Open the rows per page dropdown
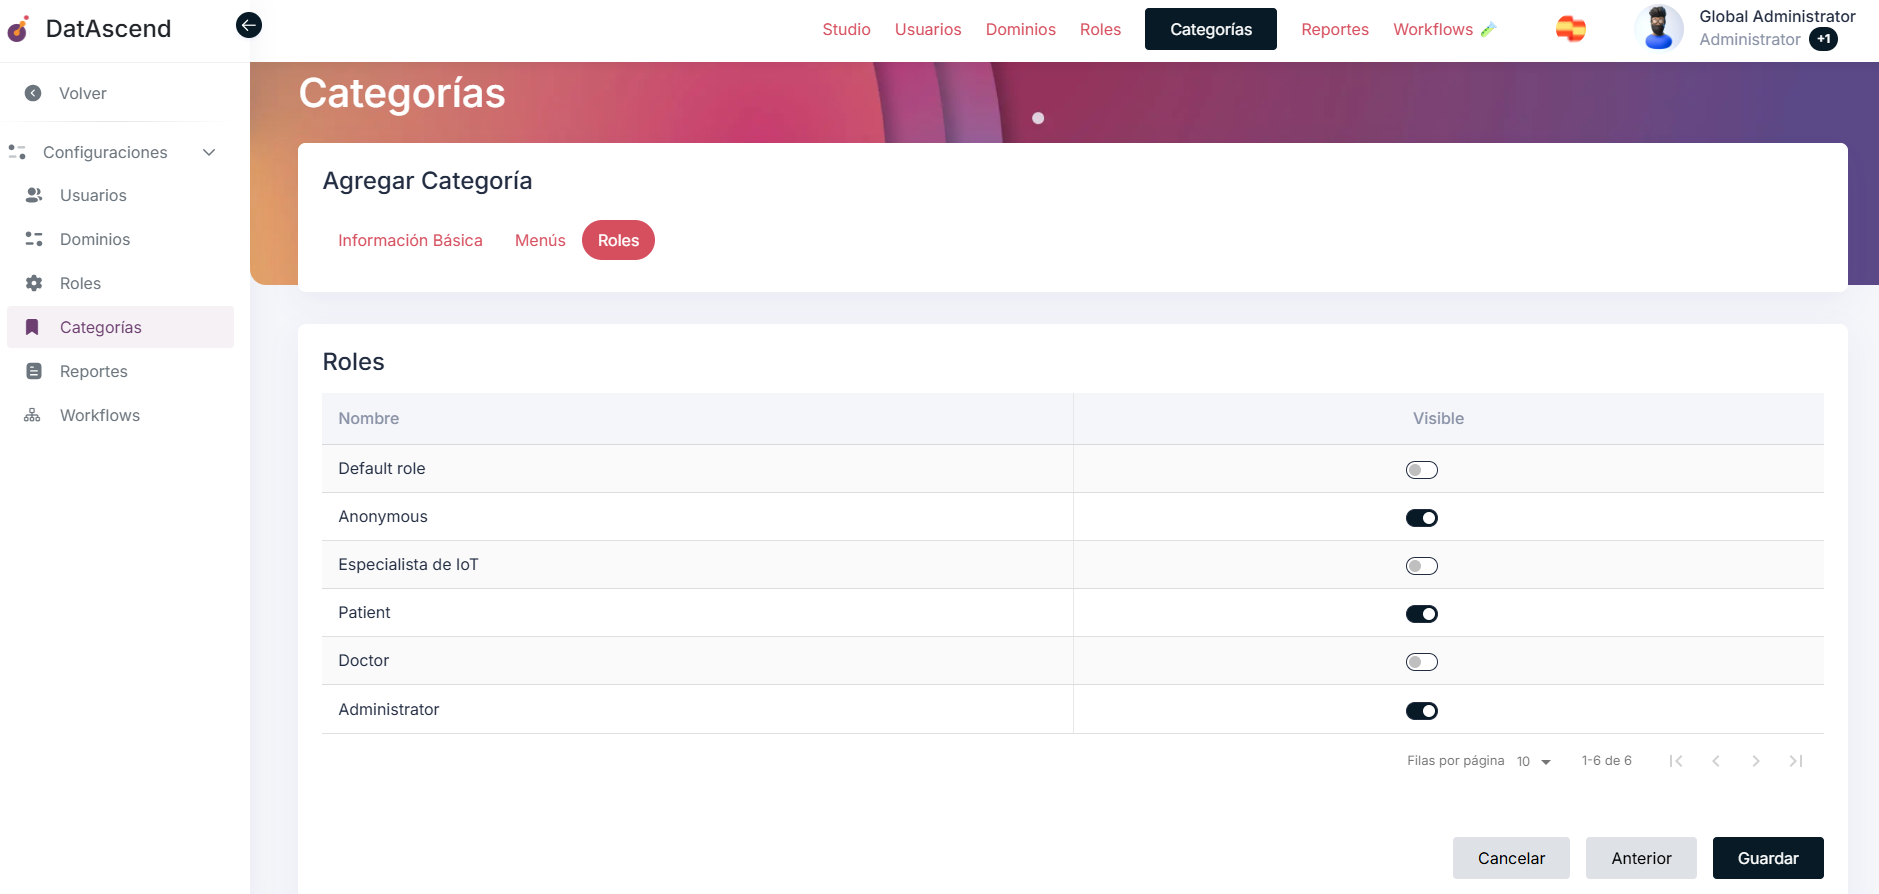Image resolution: width=1879 pixels, height=894 pixels. coord(1533,762)
